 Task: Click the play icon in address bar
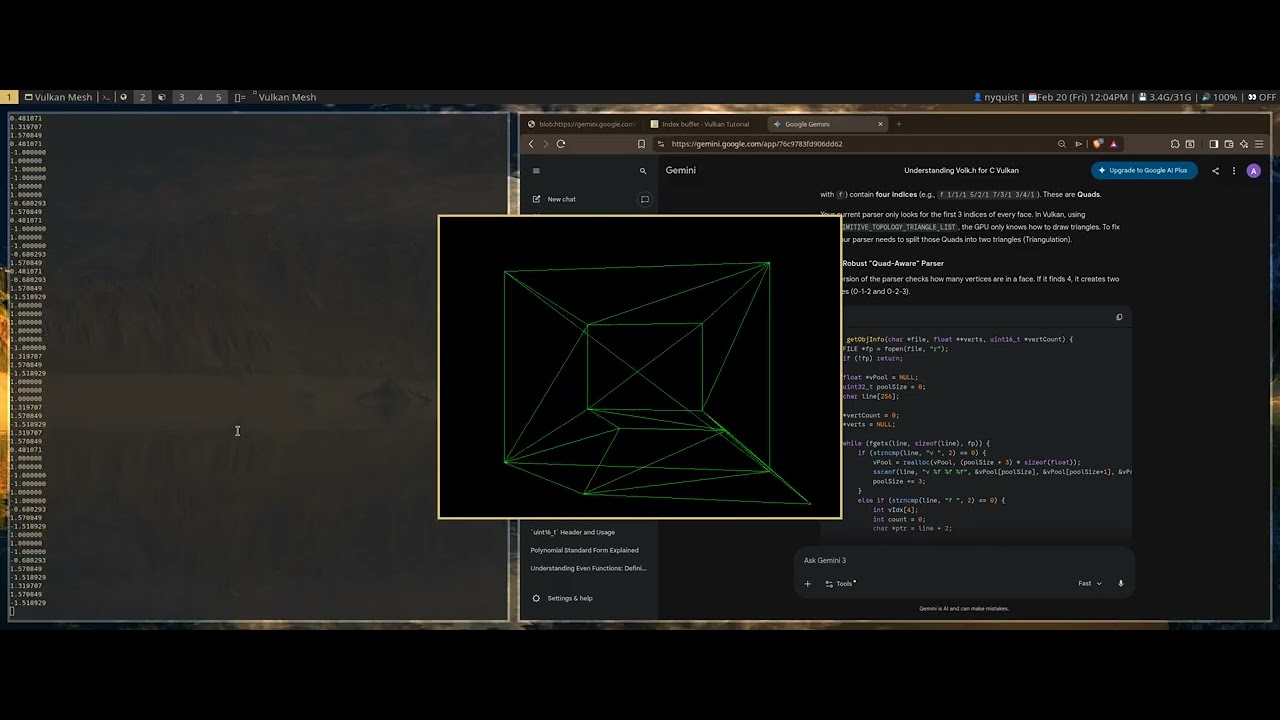click(x=1079, y=144)
